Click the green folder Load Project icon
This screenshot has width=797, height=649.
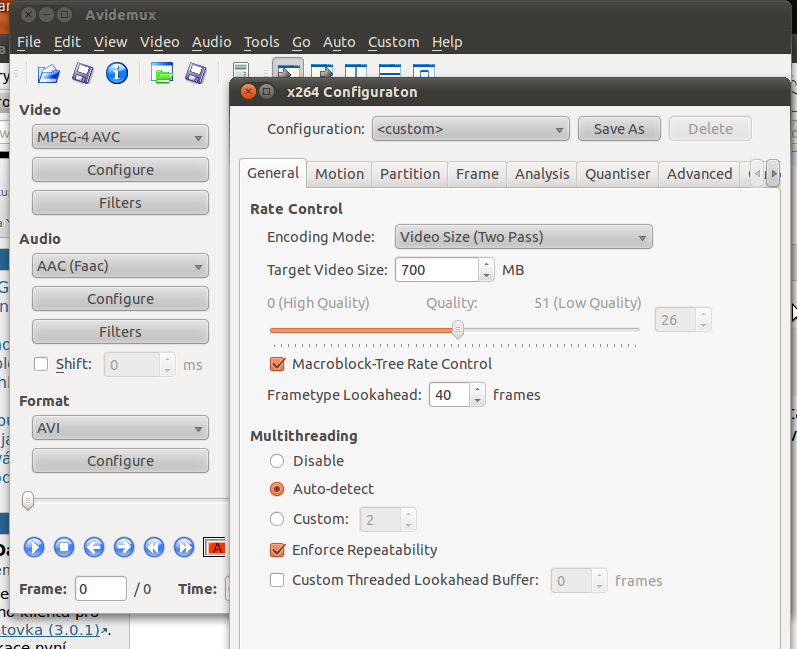[162, 73]
